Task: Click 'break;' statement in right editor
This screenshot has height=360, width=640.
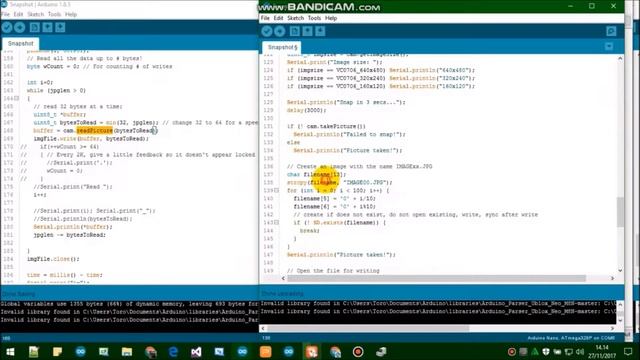Action: pyautogui.click(x=310, y=231)
